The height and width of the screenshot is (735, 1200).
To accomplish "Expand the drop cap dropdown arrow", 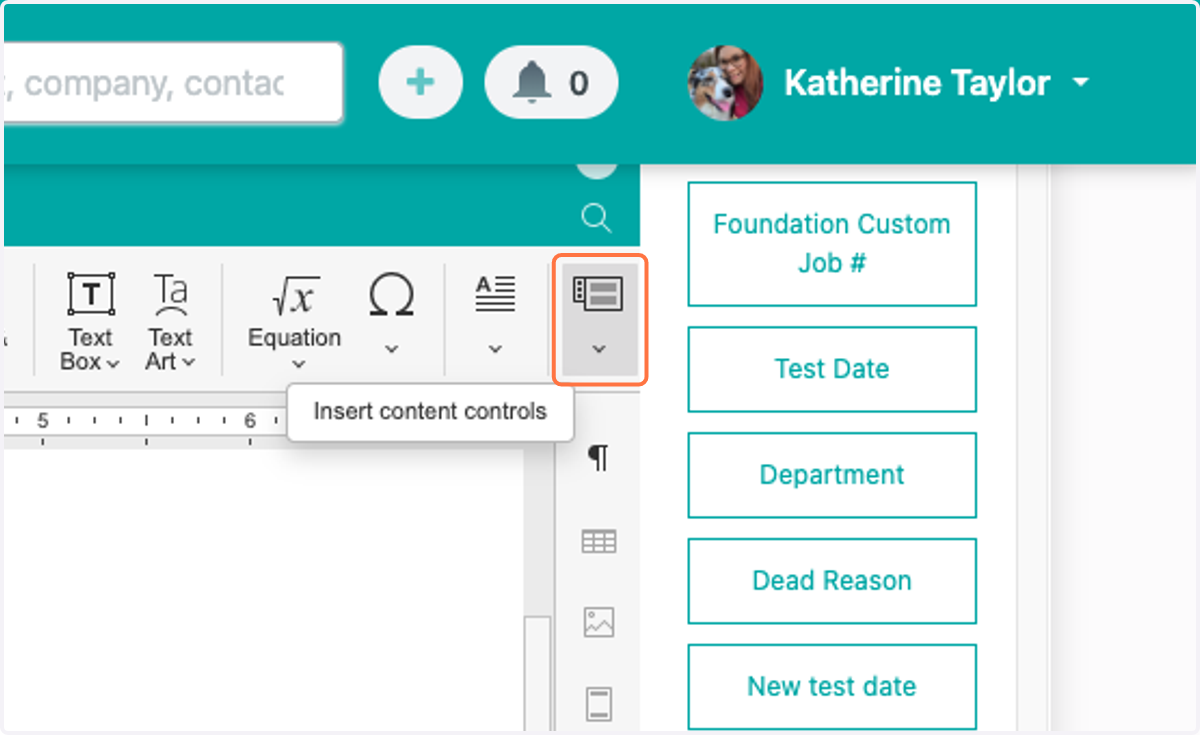I will coord(495,349).
